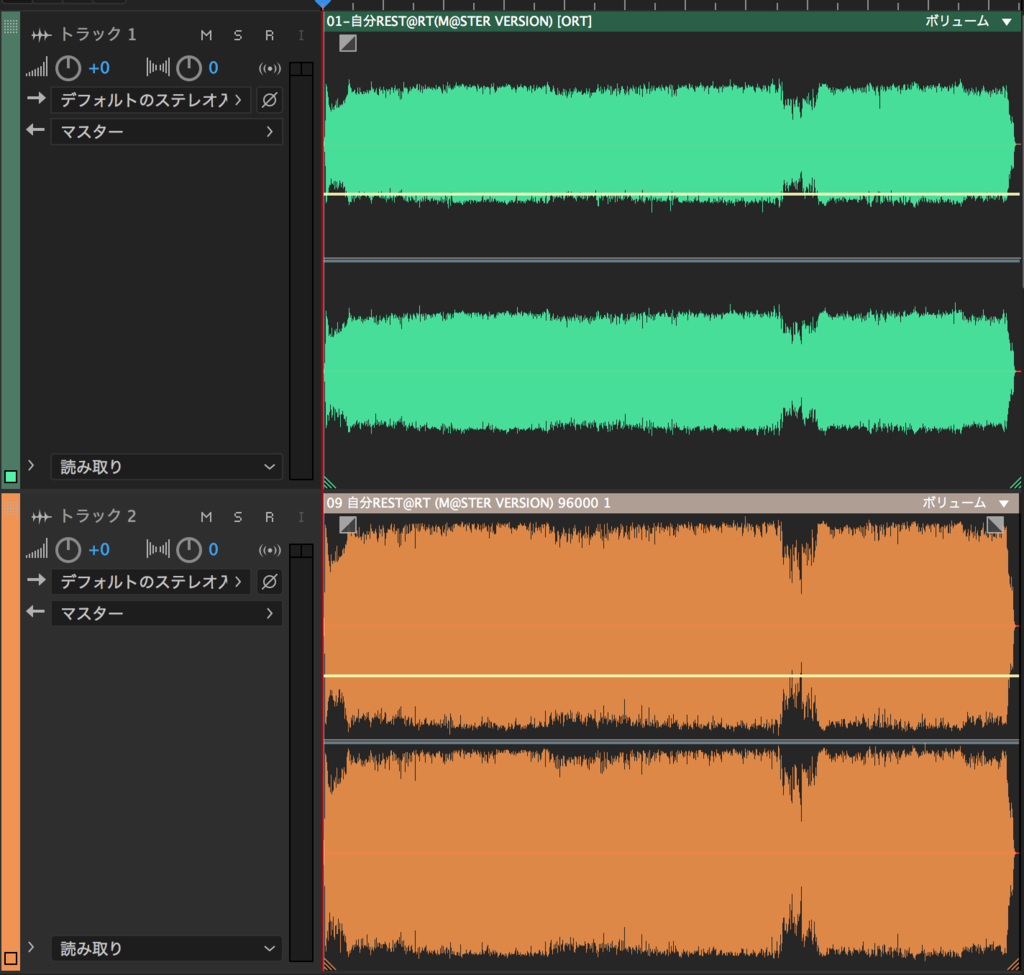Click the fade-in handle on the green clip
This screenshot has height=975, width=1024.
348,43
